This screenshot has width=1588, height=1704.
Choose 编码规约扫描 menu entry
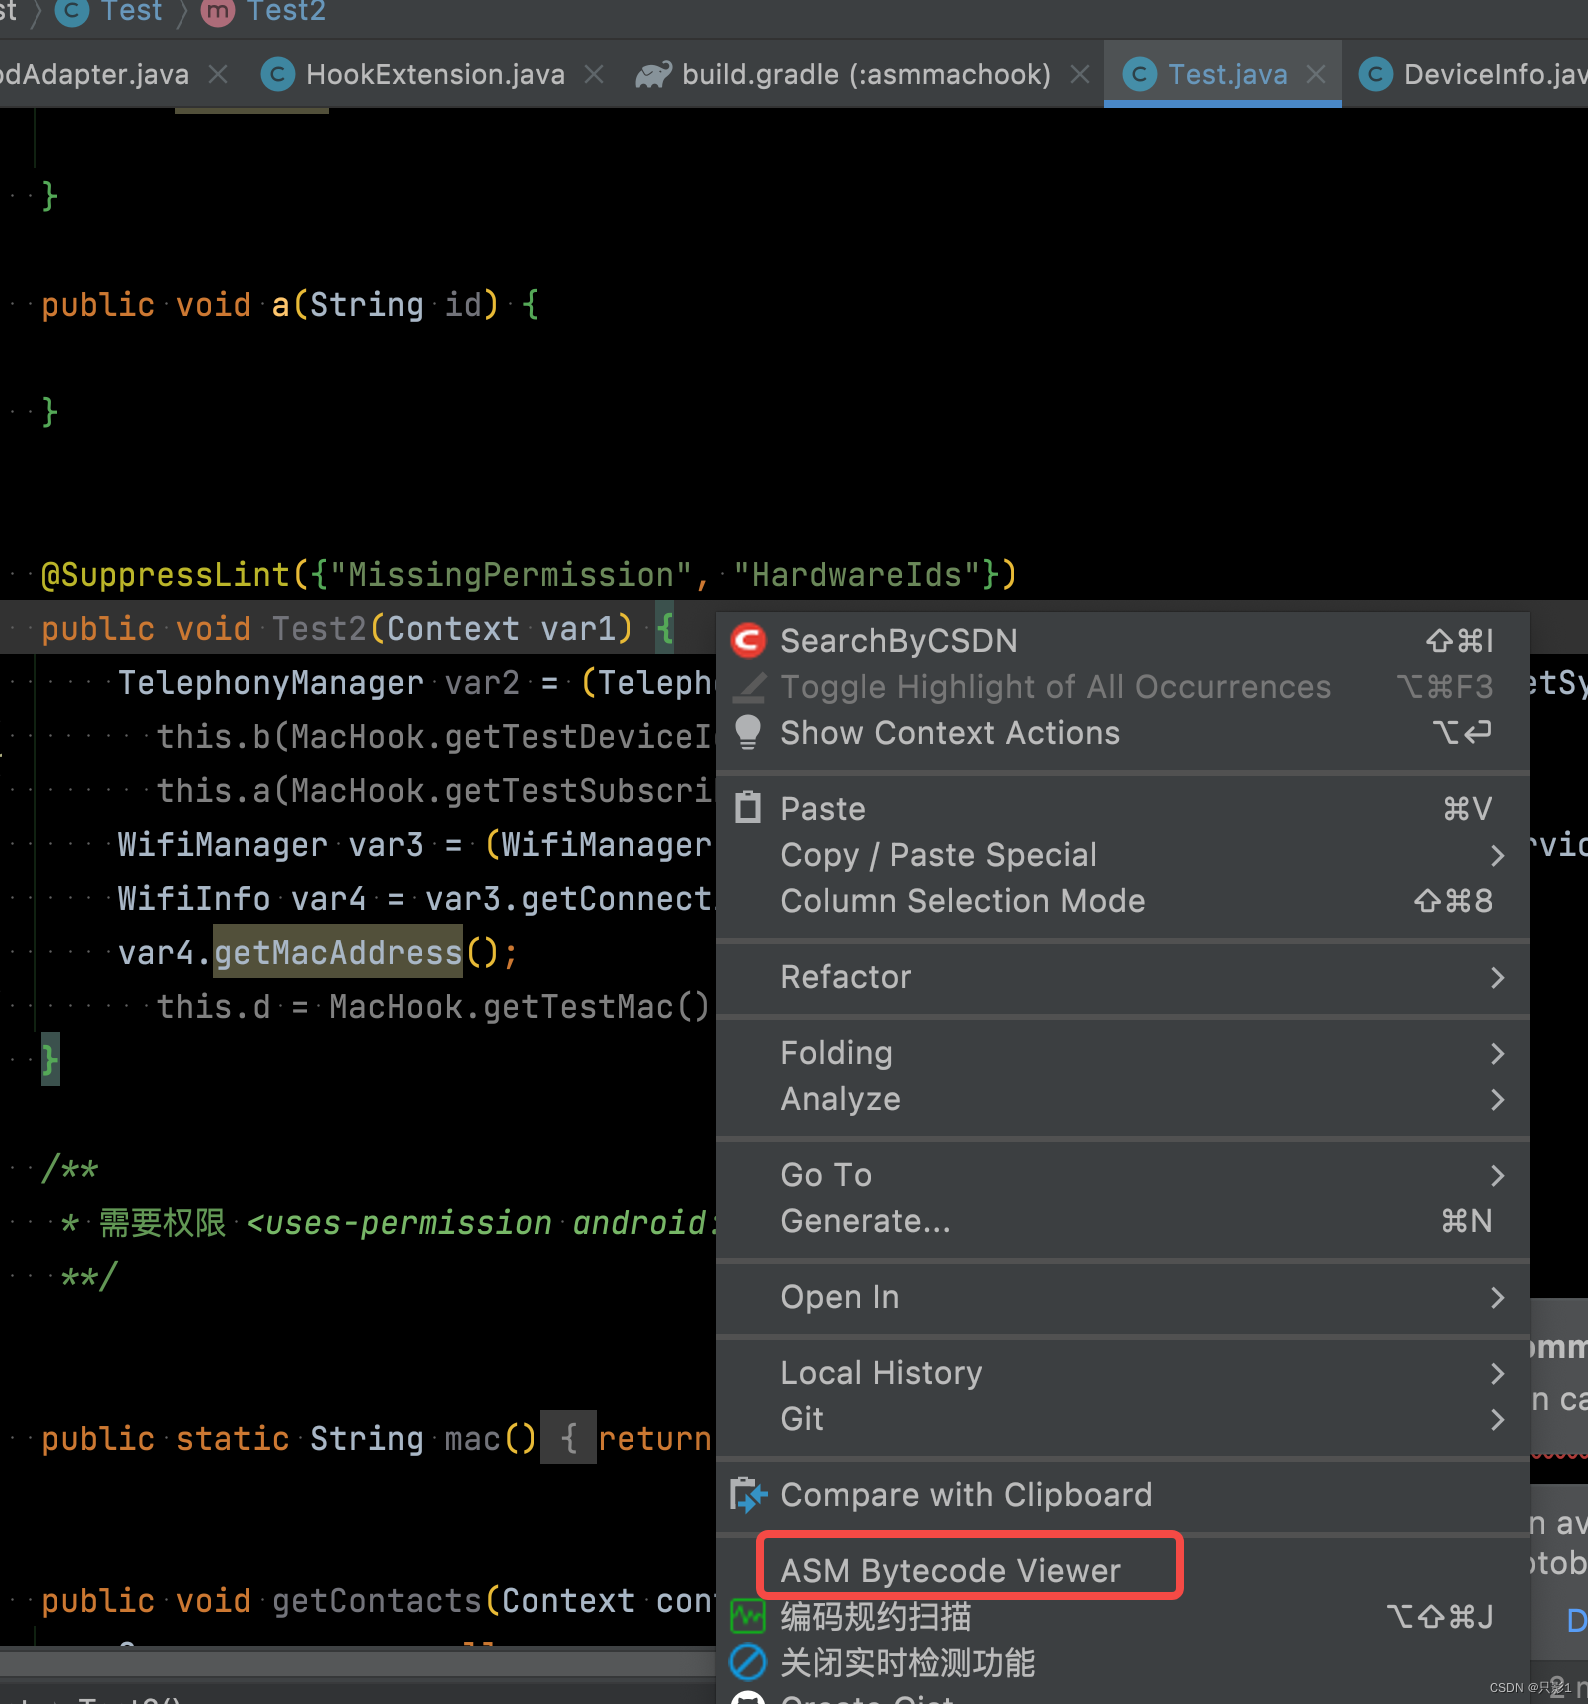(1123, 1616)
